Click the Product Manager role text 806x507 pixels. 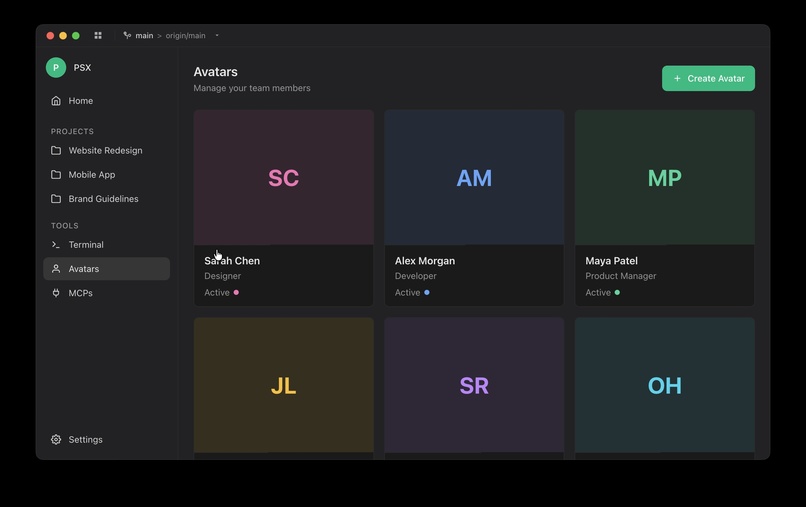[x=620, y=276]
